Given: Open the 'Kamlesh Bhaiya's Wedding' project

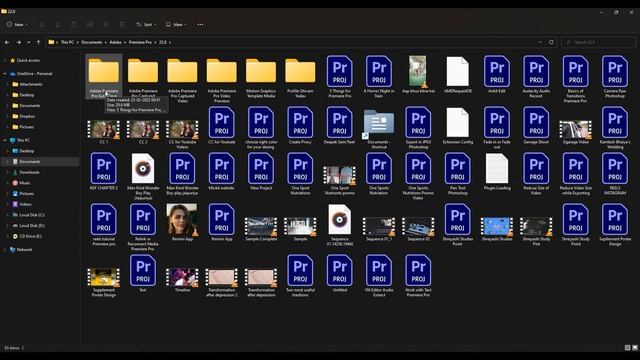Looking at the screenshot, I should point(615,128).
